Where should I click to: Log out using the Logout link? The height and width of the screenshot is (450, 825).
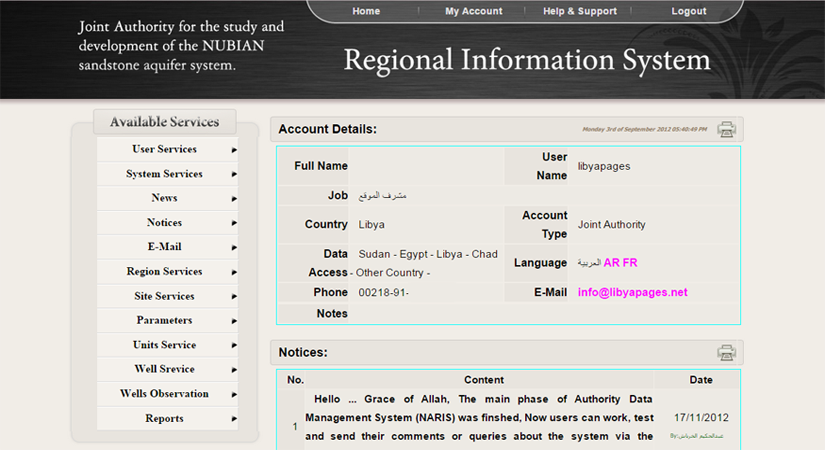688,11
